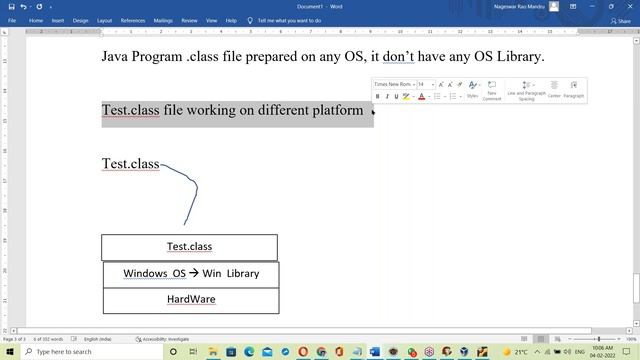Screen dimensions: 640x360
Task: Switch to the Insert ribbon tab
Action: tap(58, 20)
